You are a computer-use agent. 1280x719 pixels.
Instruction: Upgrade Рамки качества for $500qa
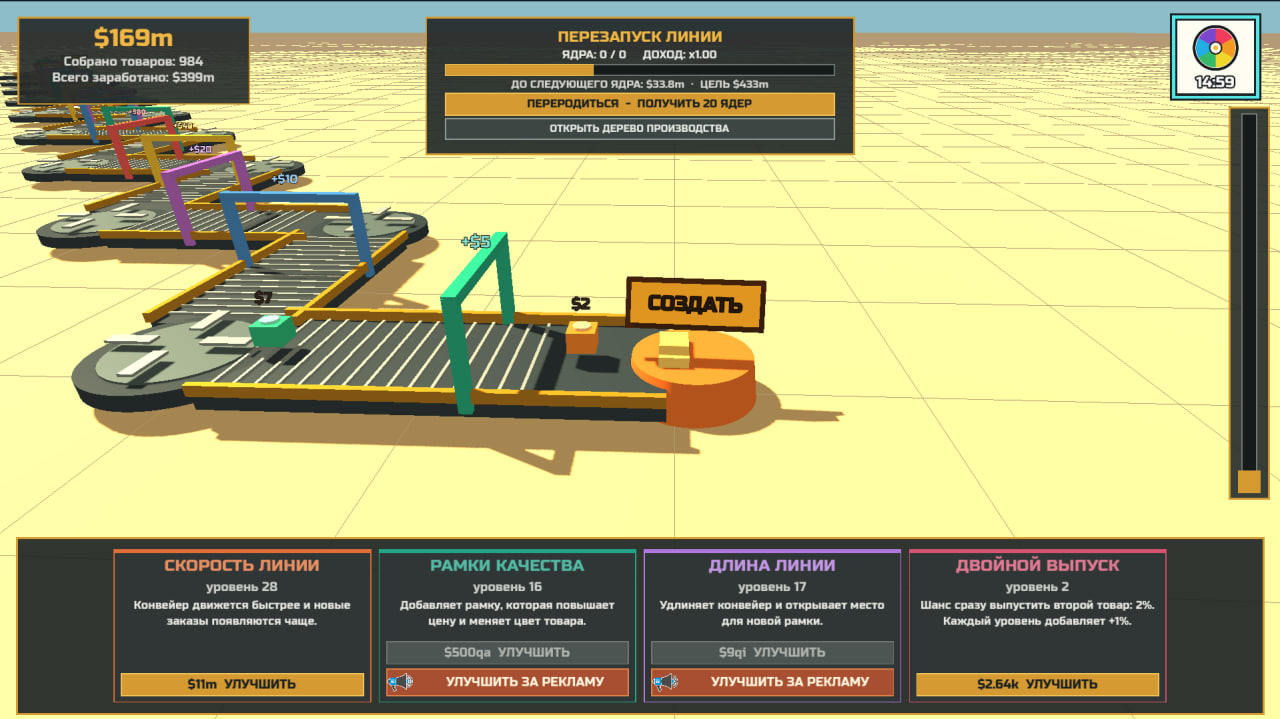click(507, 652)
